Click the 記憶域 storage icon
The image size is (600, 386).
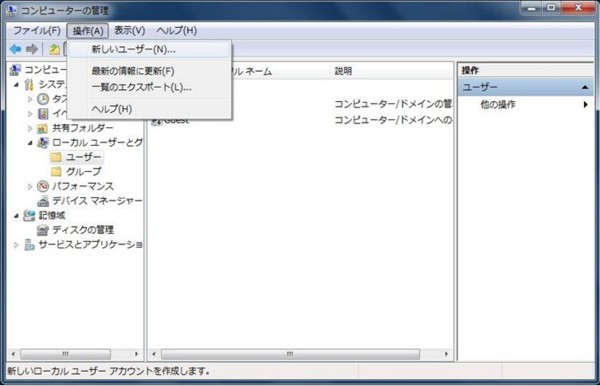(29, 215)
